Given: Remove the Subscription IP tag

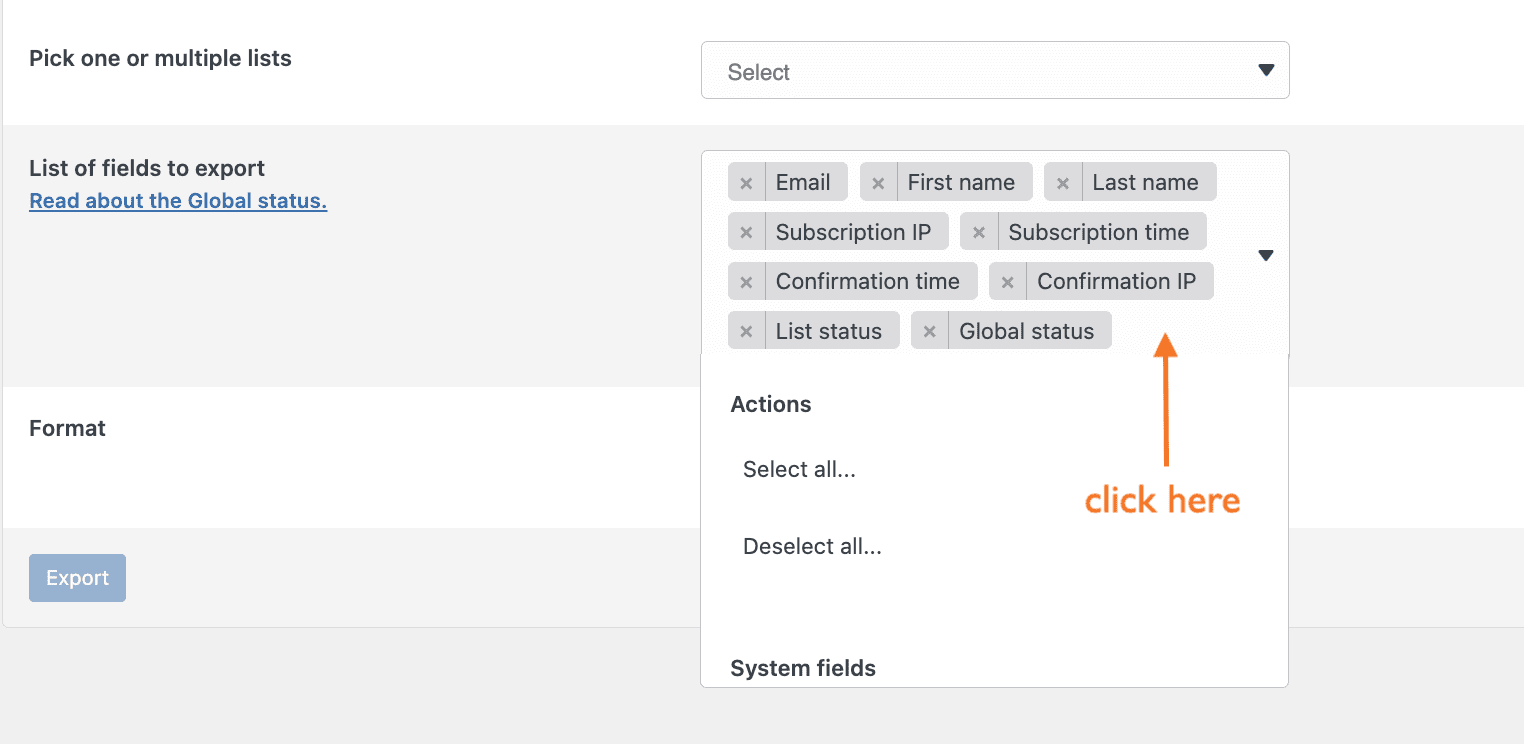Looking at the screenshot, I should tap(746, 233).
